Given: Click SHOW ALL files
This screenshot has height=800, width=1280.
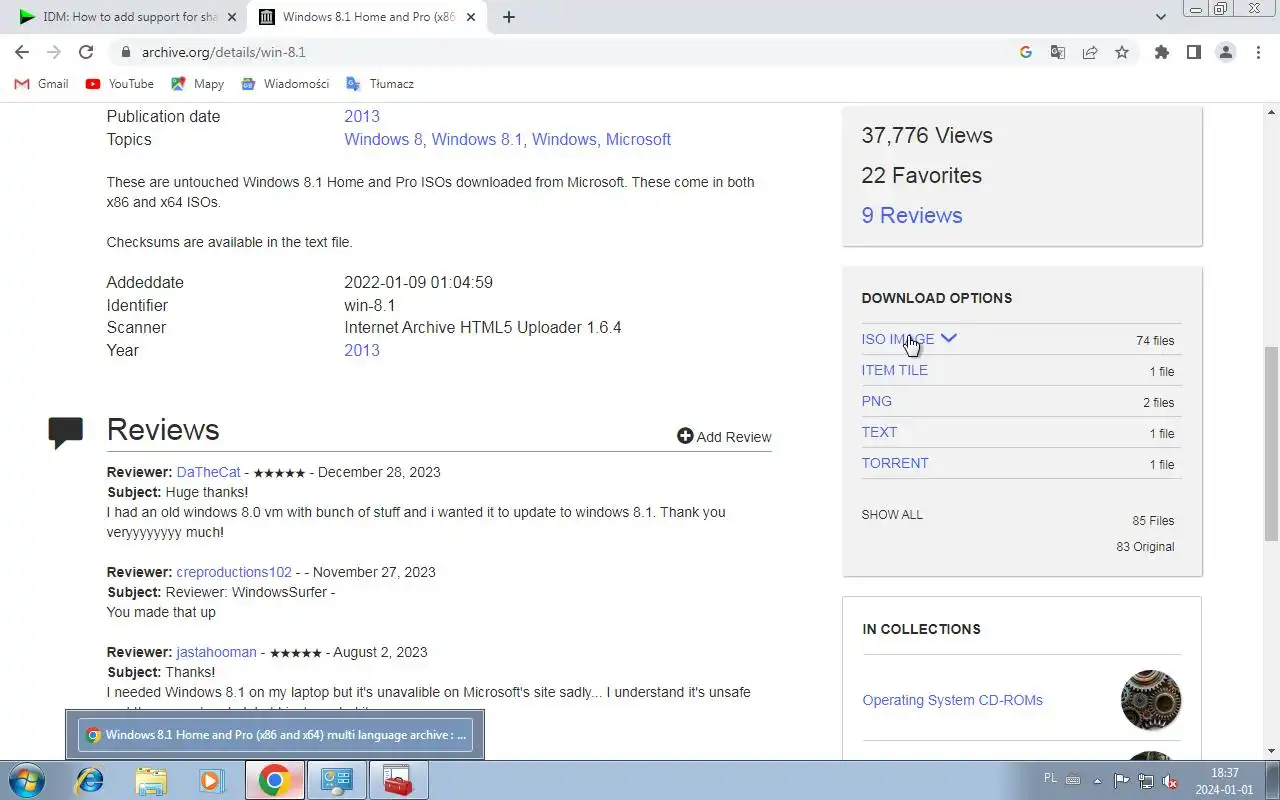Looking at the screenshot, I should pos(892,515).
